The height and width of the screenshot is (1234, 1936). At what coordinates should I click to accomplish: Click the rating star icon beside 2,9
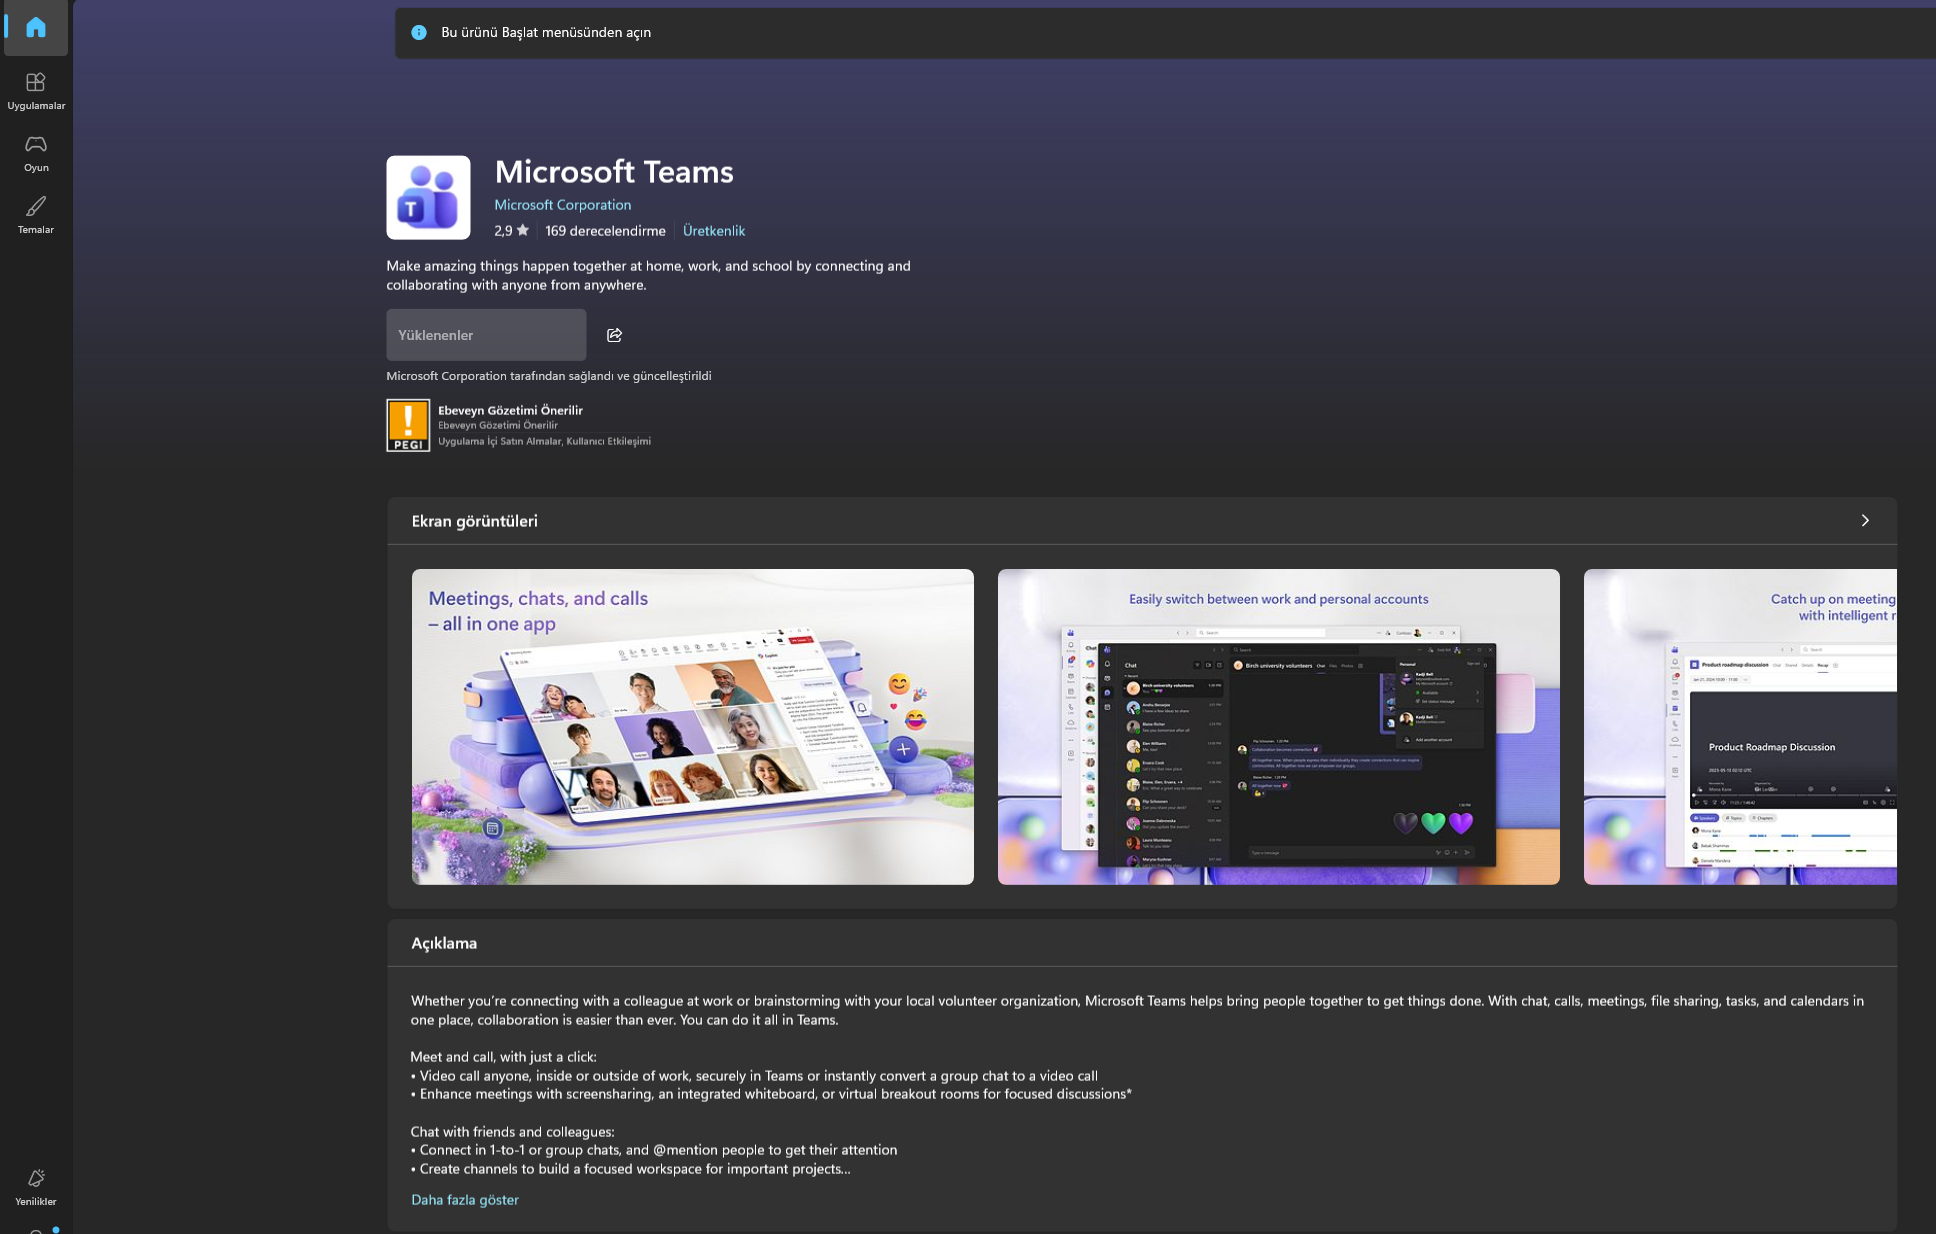522,230
